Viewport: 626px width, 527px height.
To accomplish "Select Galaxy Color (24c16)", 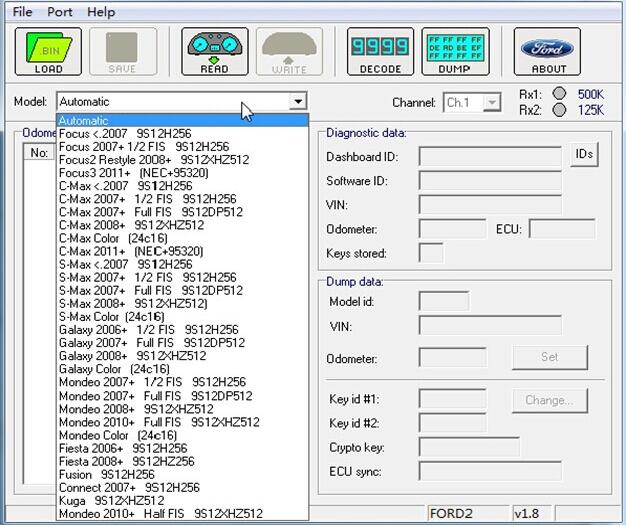I will pos(182,369).
